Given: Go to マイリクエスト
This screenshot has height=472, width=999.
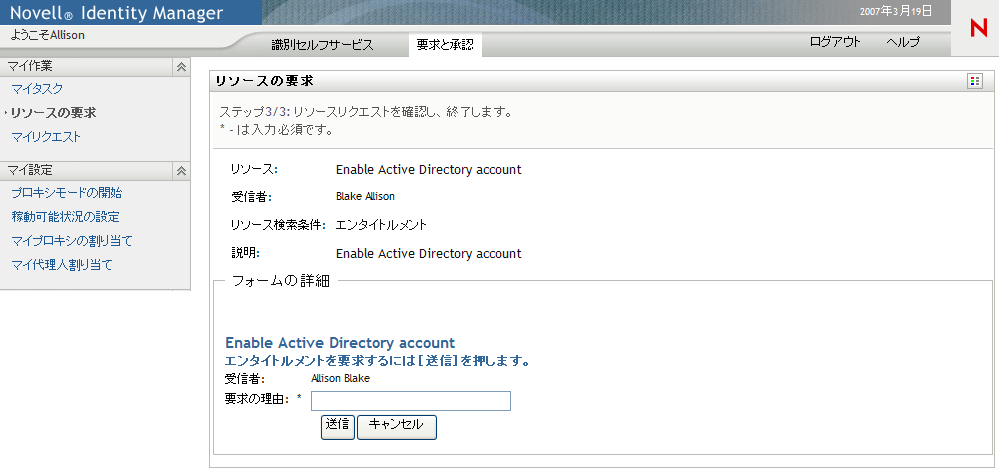Looking at the screenshot, I should 46,137.
